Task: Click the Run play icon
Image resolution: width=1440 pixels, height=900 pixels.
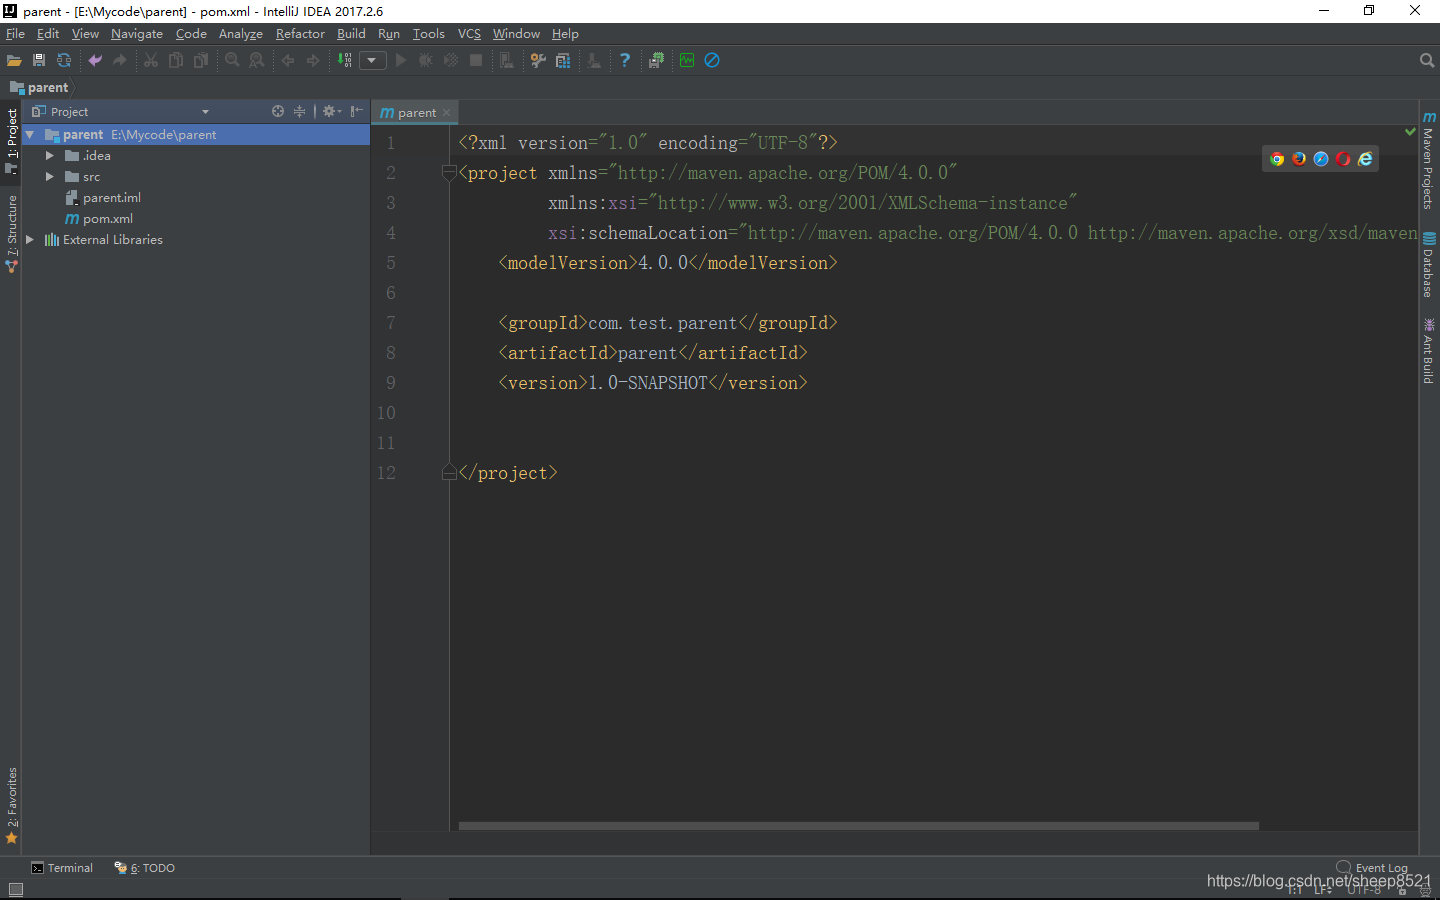Action: (401, 60)
